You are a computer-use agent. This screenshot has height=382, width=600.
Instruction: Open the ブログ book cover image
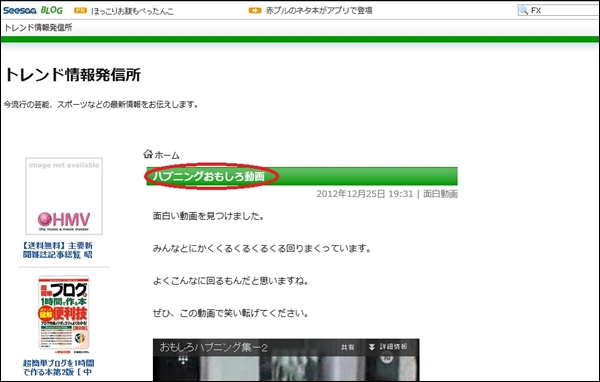[x=64, y=313]
